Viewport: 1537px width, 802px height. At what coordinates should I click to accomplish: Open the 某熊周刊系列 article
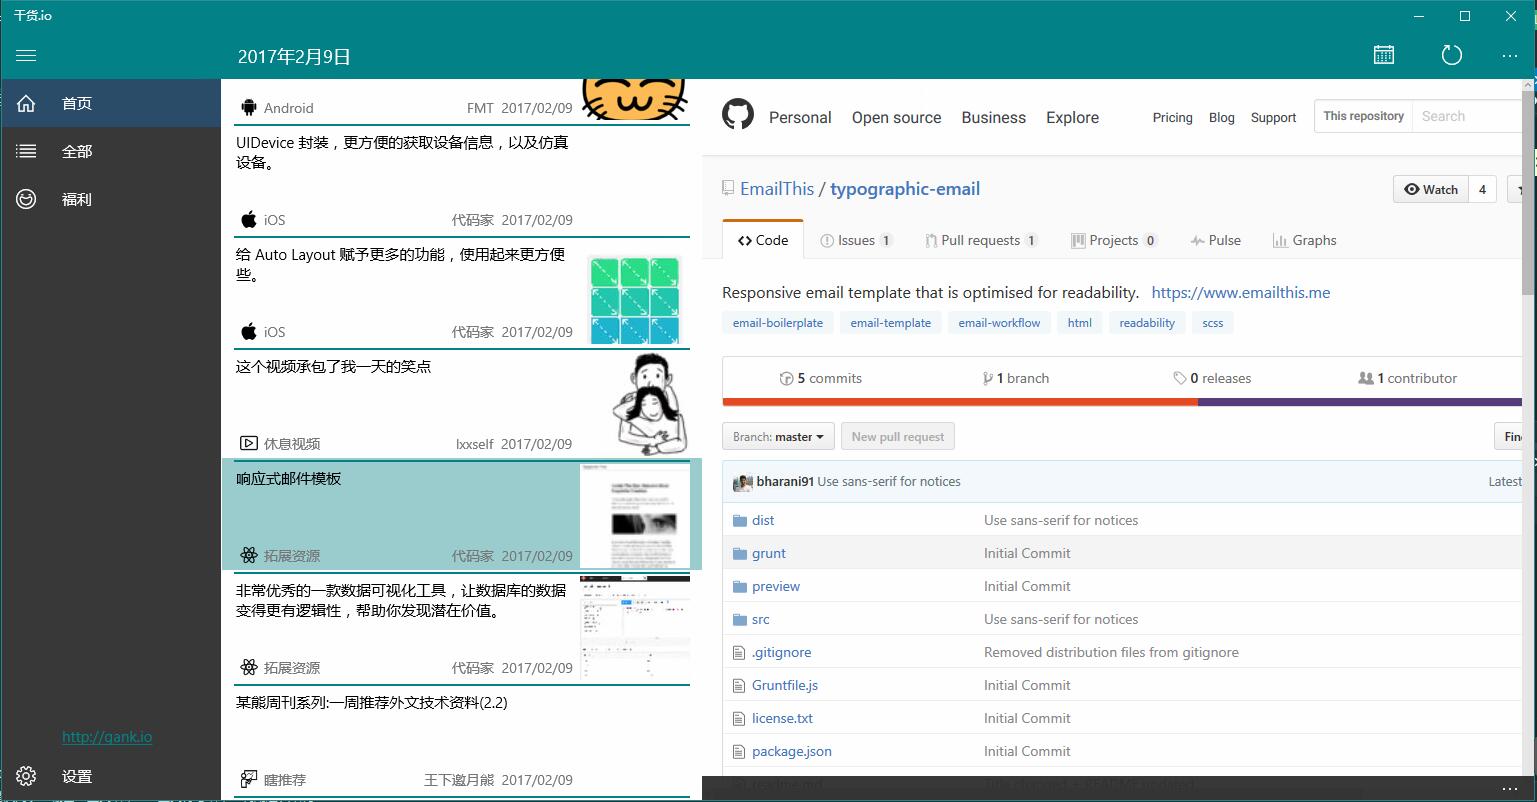[x=462, y=740]
